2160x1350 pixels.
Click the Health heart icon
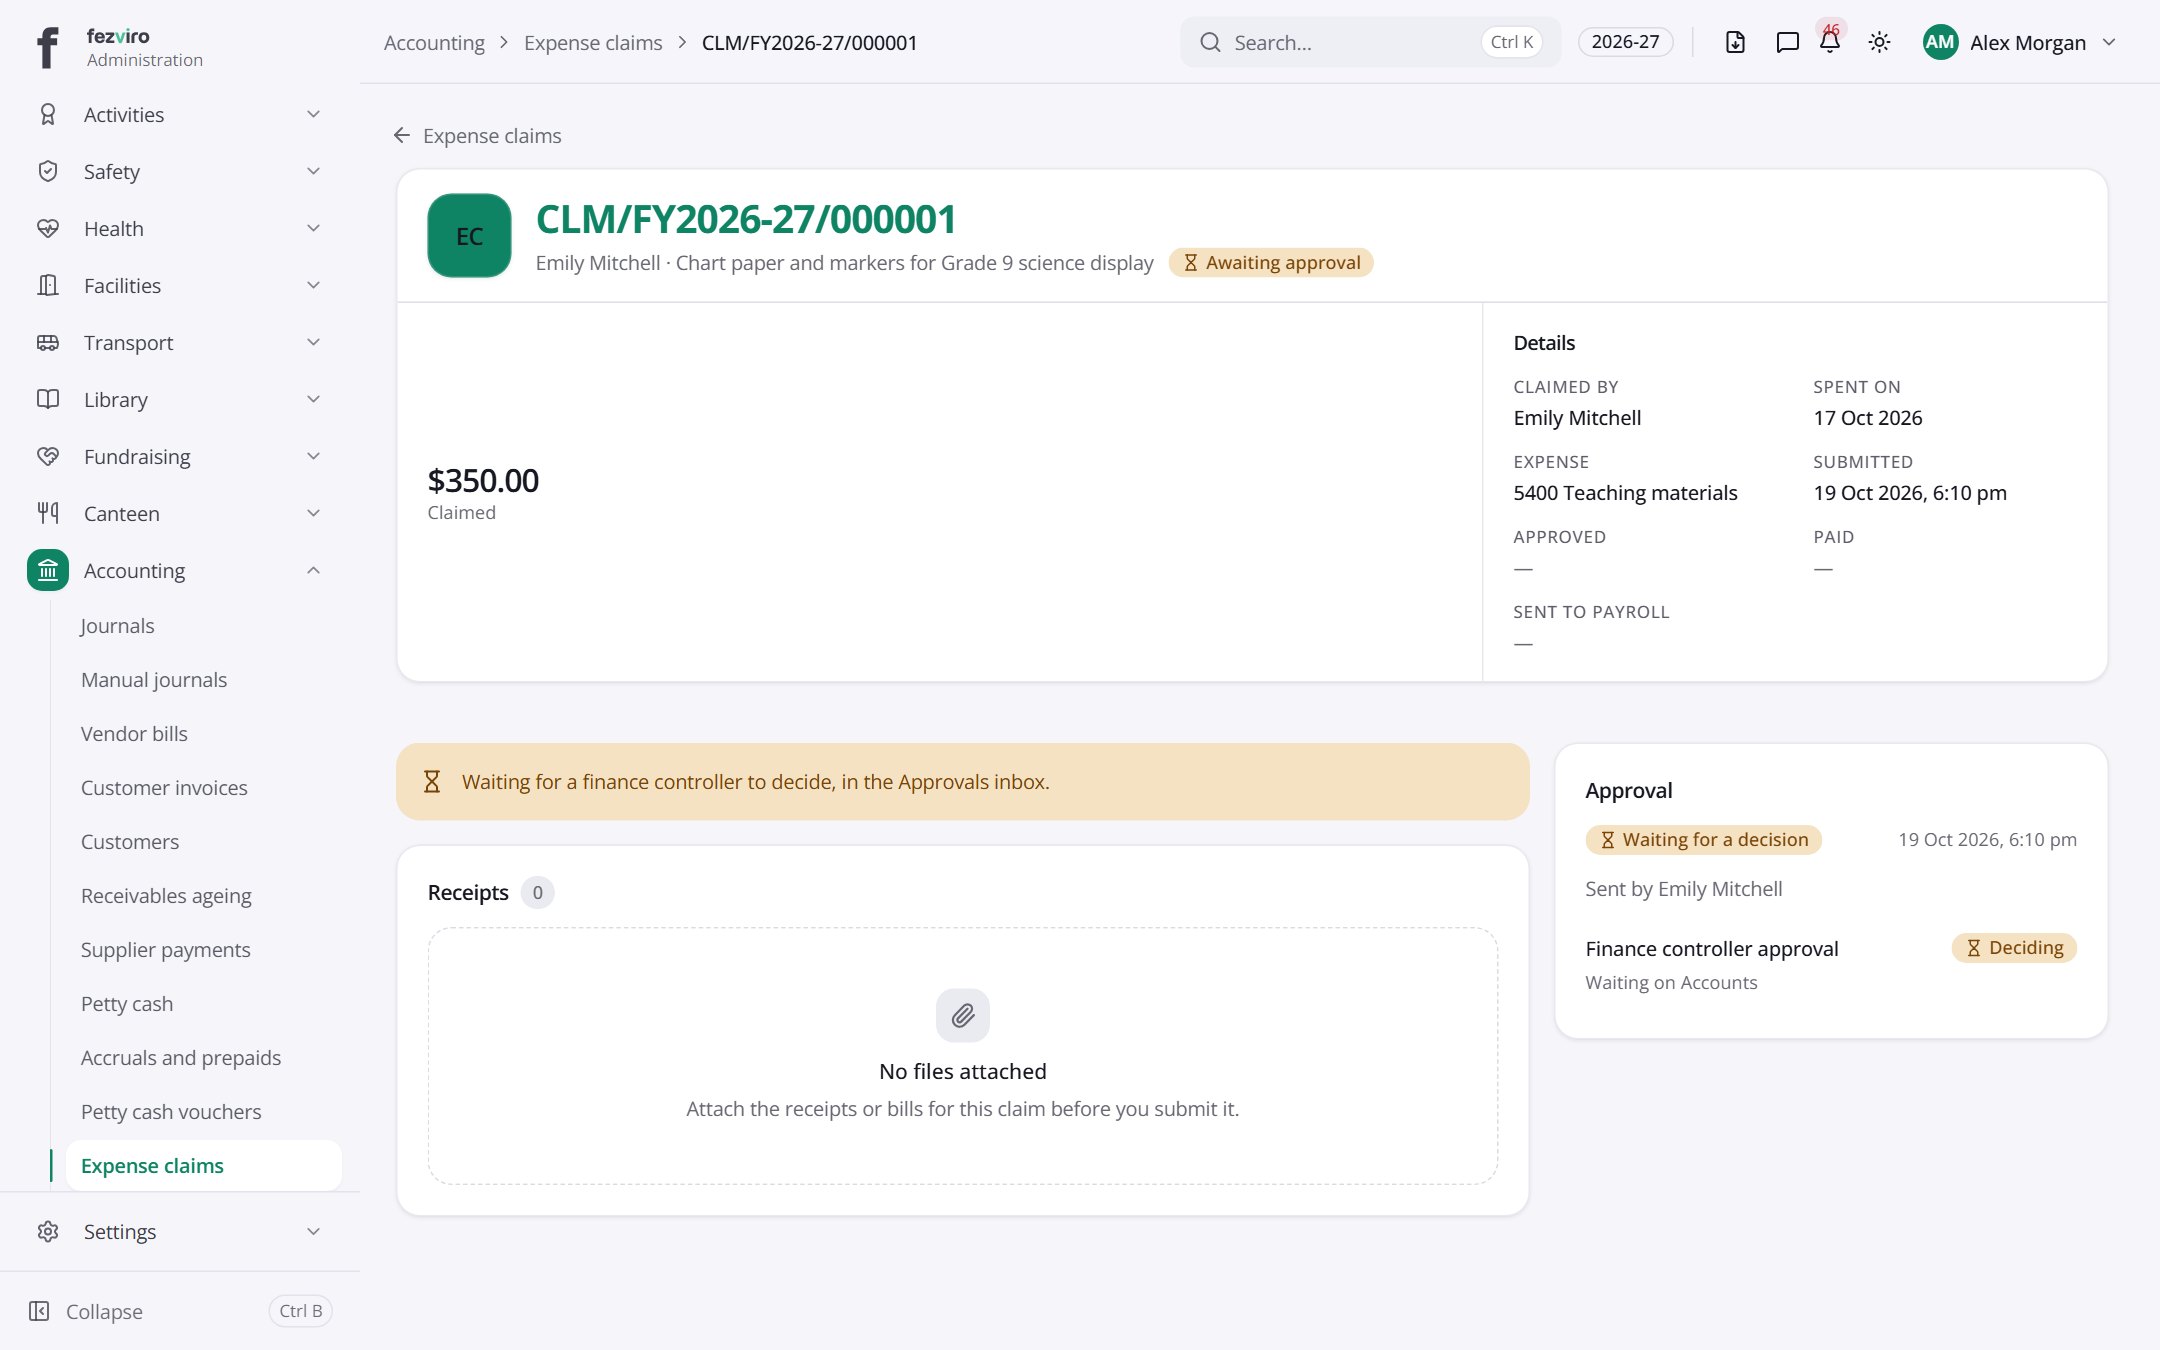[x=48, y=228]
